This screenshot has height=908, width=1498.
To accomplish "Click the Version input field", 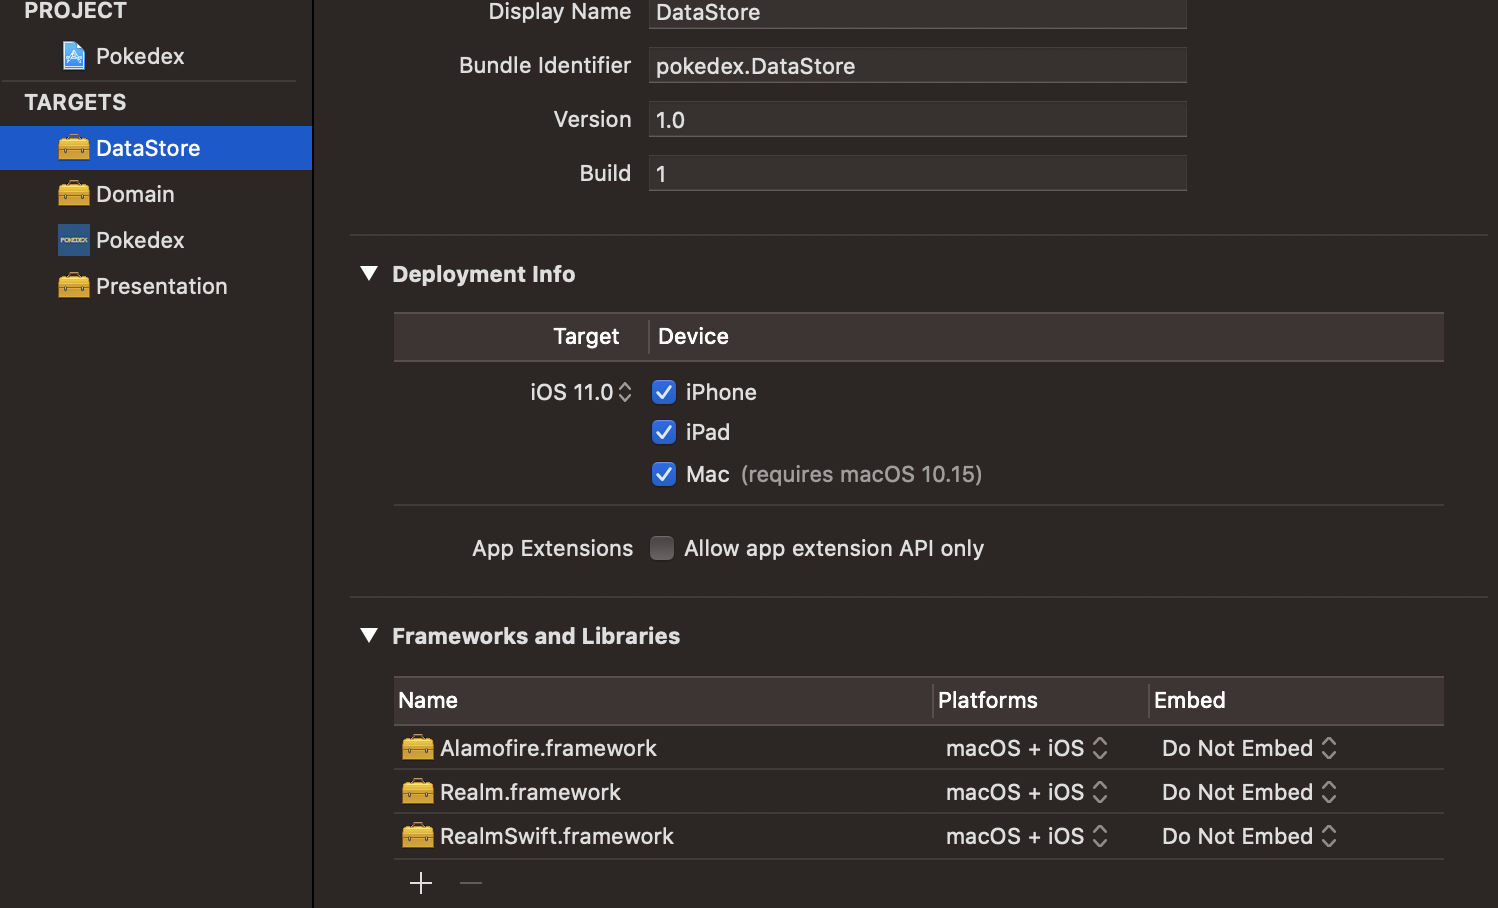I will (x=917, y=119).
